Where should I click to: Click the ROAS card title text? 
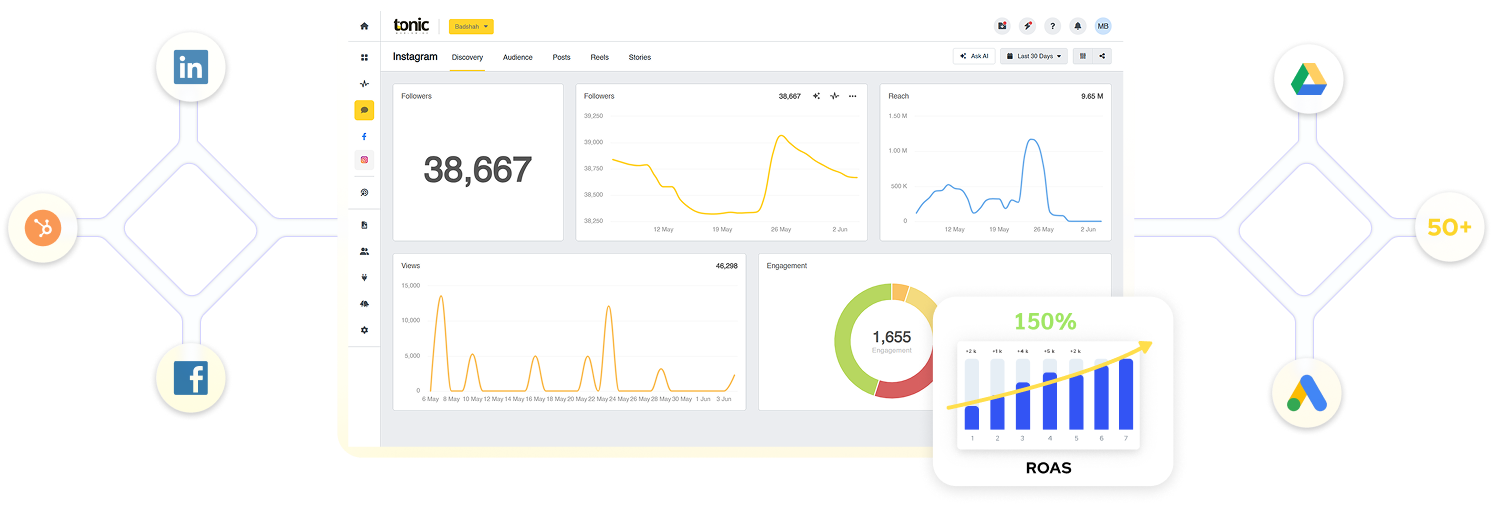(1048, 468)
